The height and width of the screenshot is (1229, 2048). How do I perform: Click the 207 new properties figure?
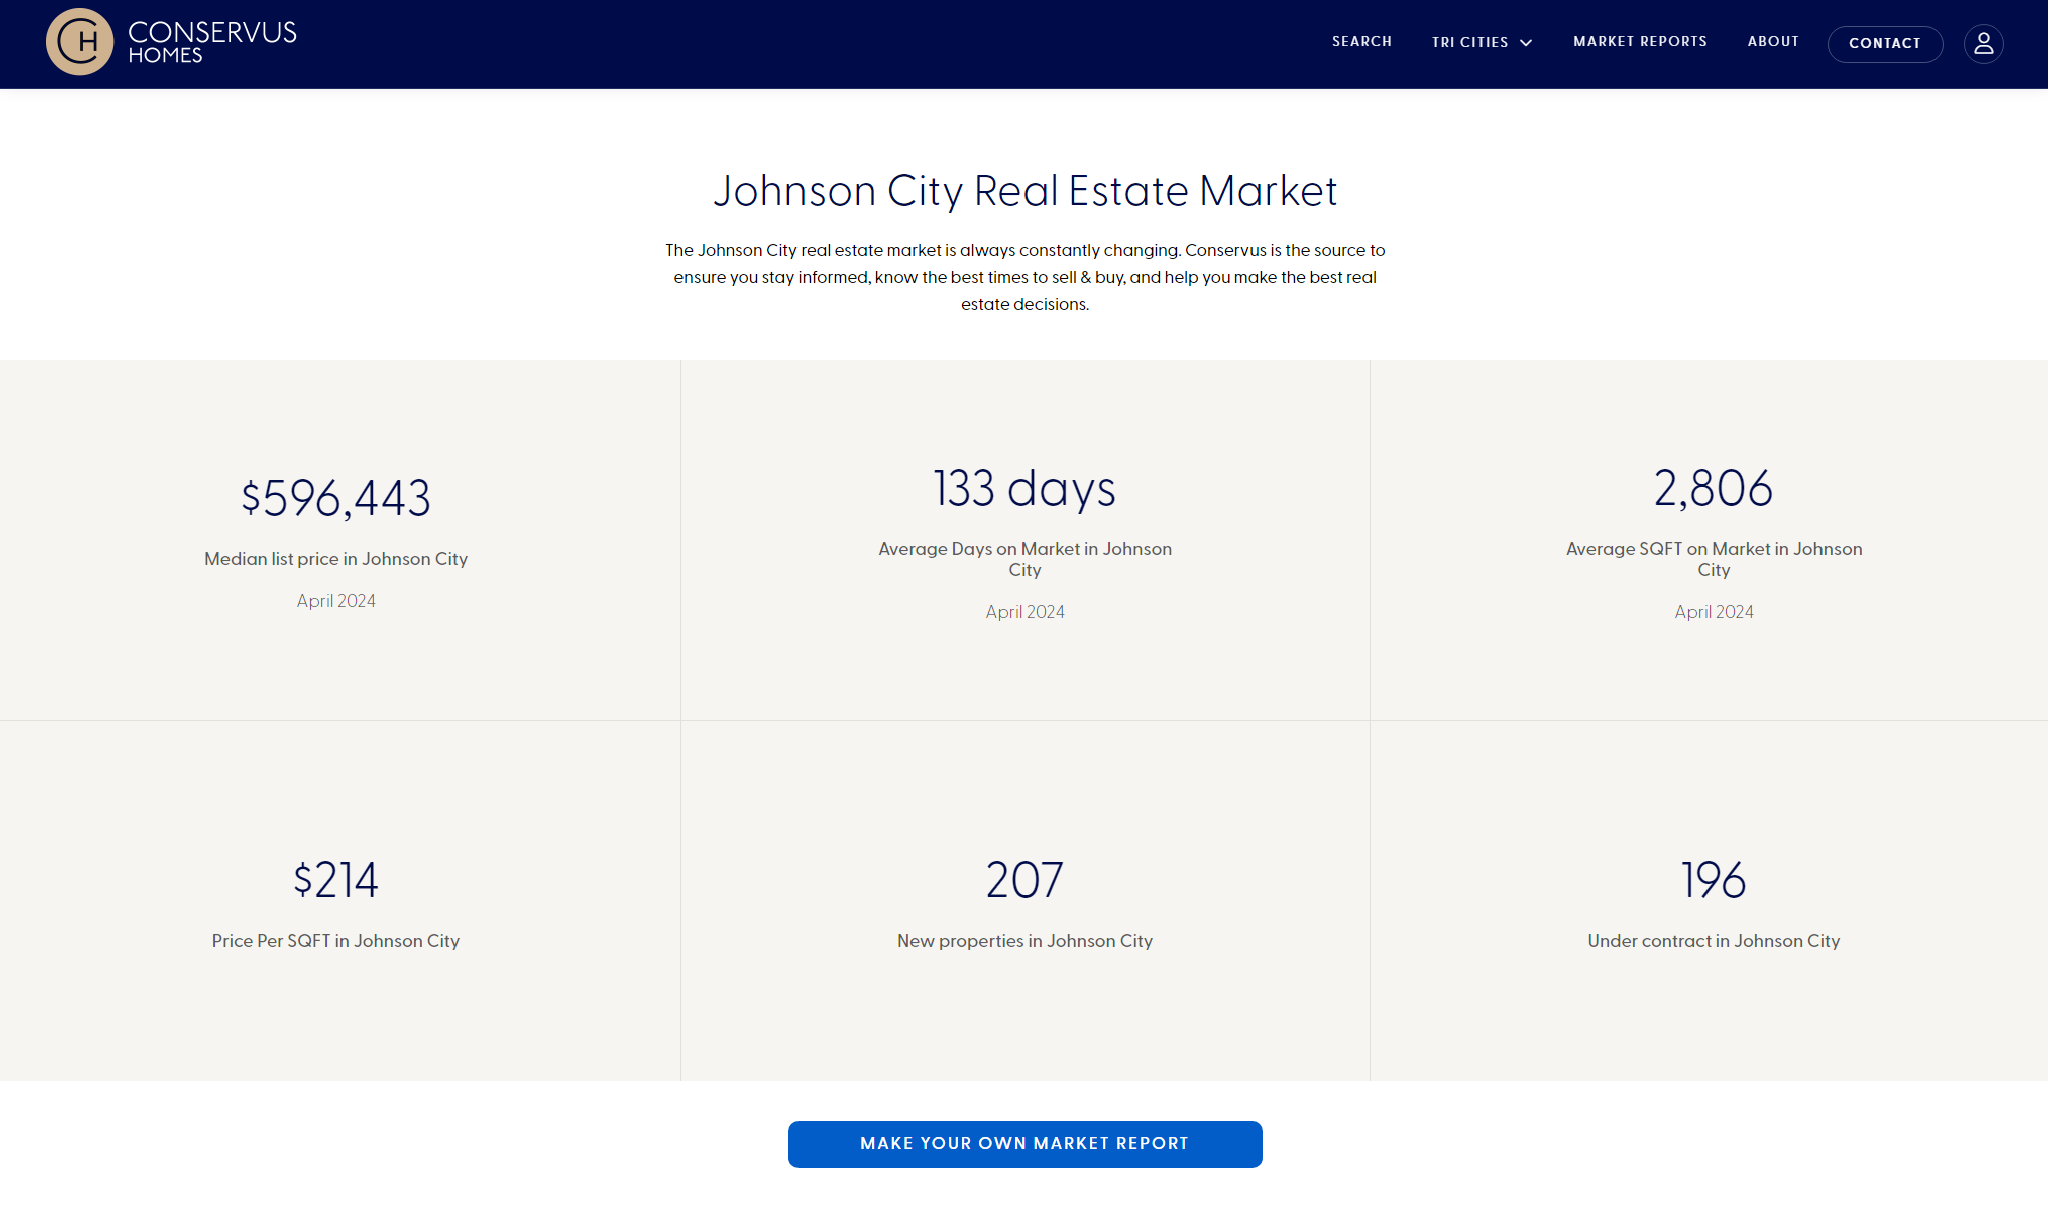coord(1024,880)
